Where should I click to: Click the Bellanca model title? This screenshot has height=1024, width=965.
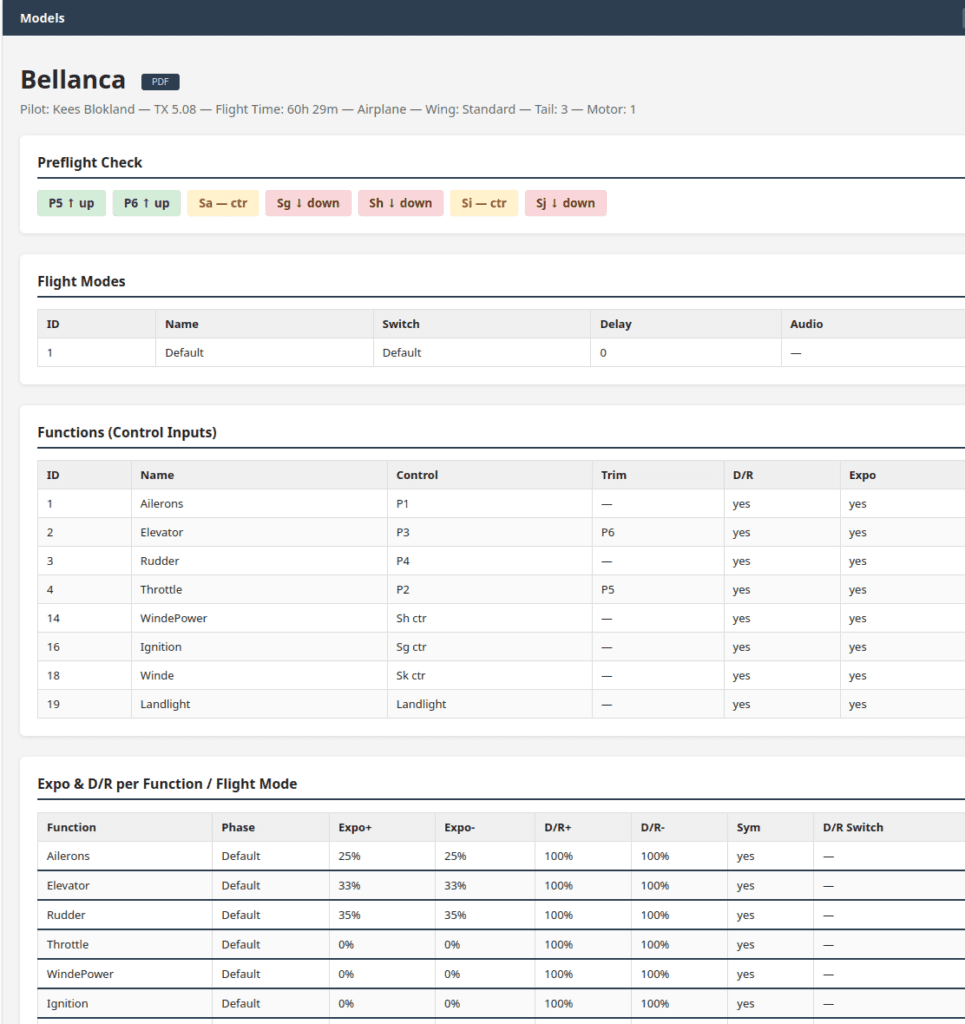click(x=73, y=80)
